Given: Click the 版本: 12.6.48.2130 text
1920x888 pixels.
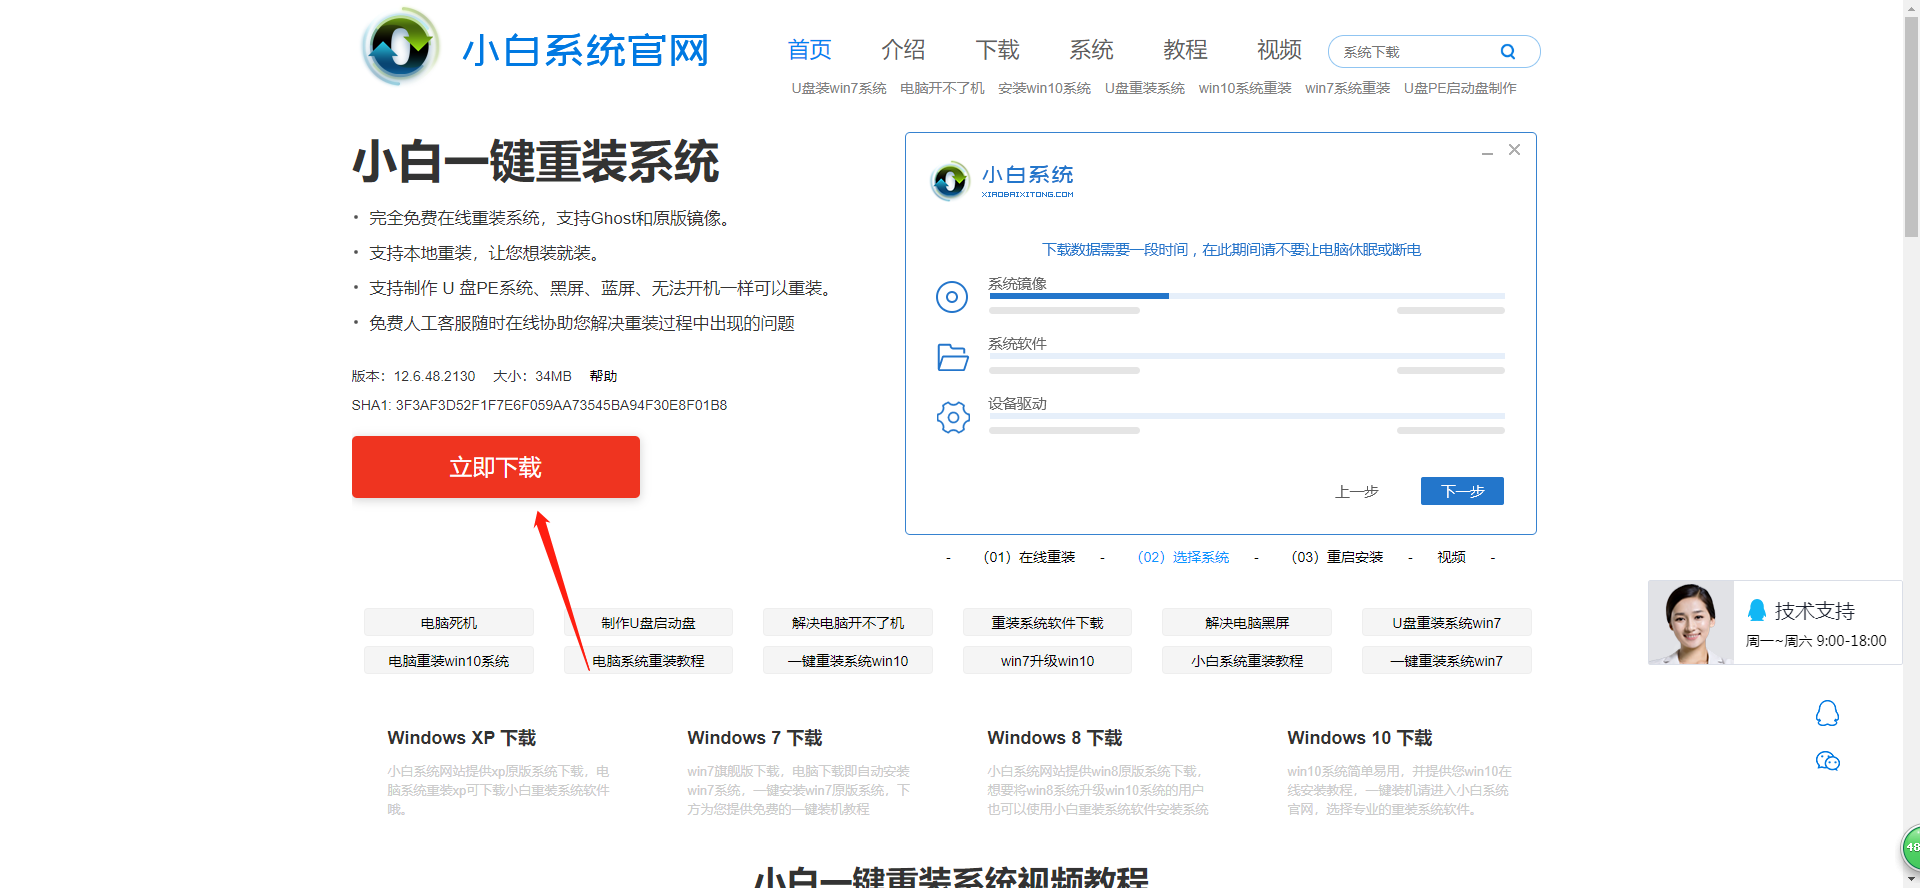Looking at the screenshot, I should click(413, 376).
